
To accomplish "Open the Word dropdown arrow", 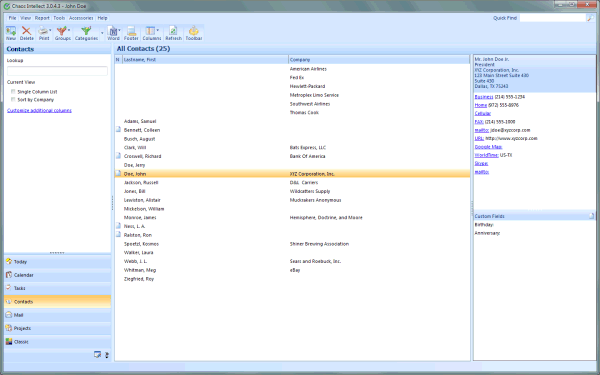I will tap(119, 30).
